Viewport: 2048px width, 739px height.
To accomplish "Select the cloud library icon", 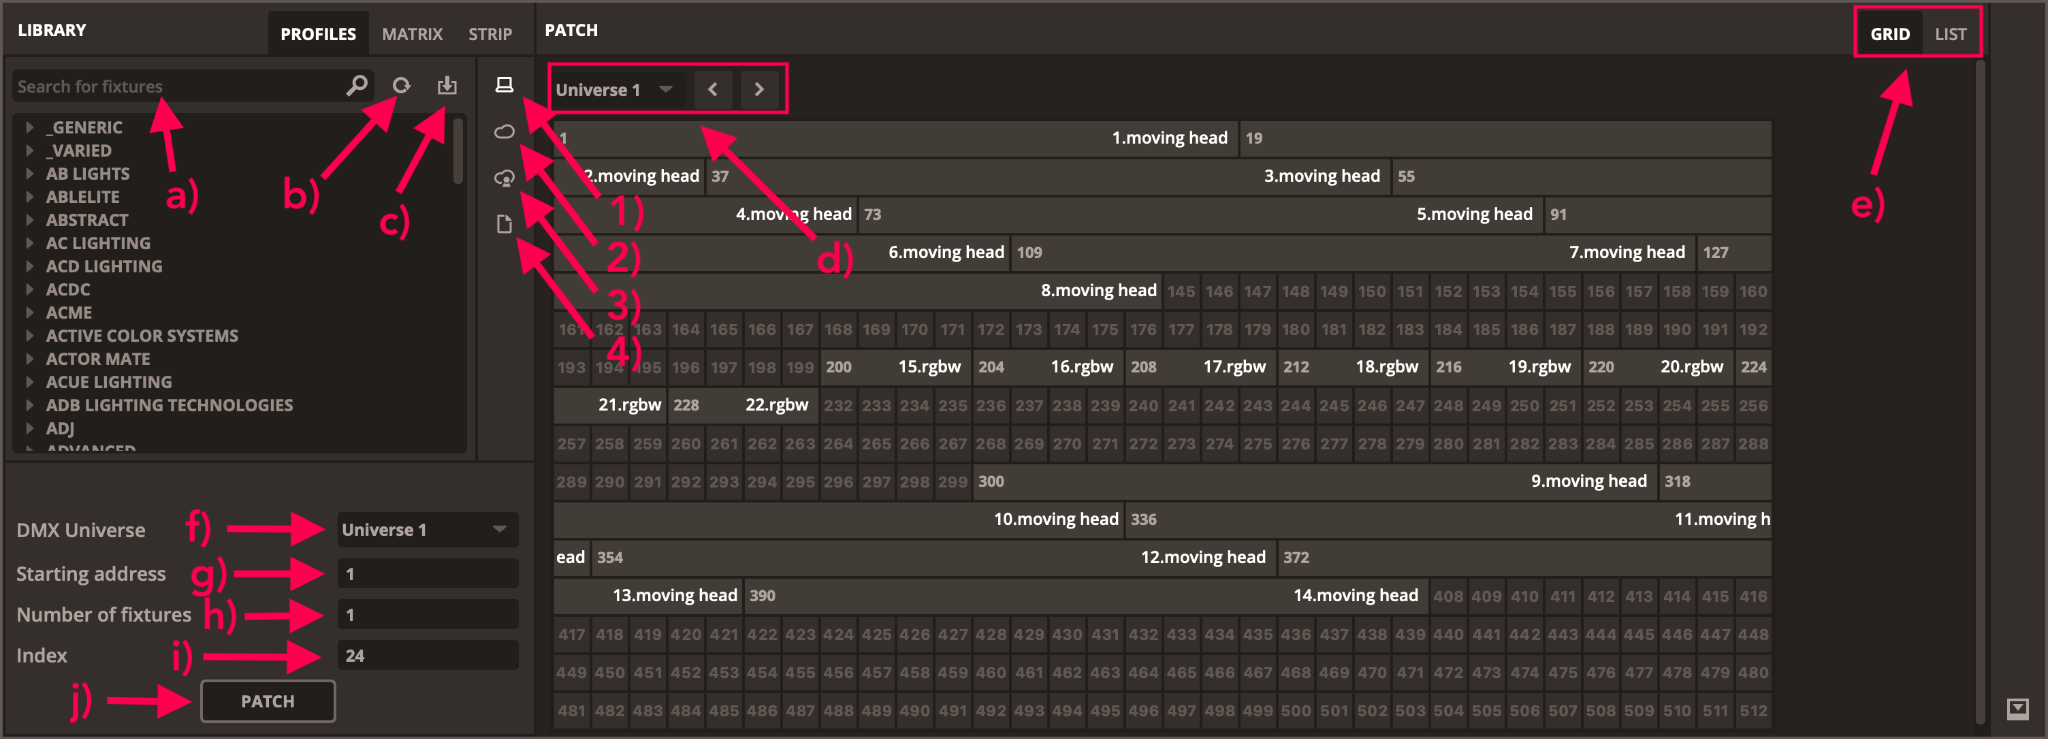I will pos(504,132).
